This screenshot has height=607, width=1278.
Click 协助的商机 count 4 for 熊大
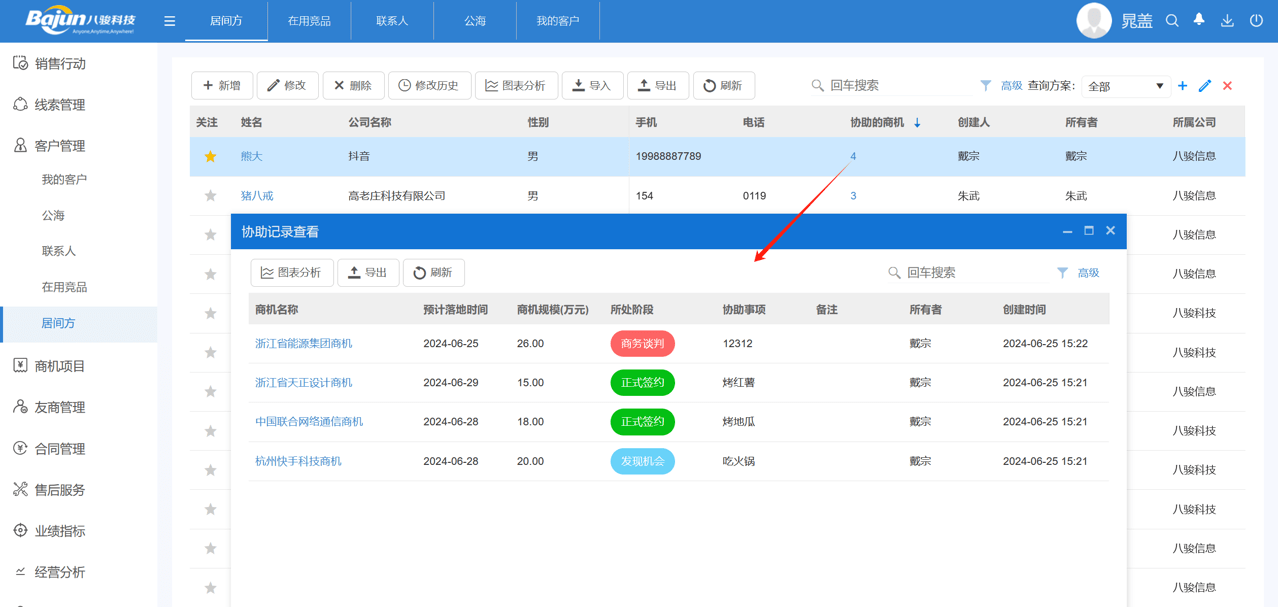[853, 157]
